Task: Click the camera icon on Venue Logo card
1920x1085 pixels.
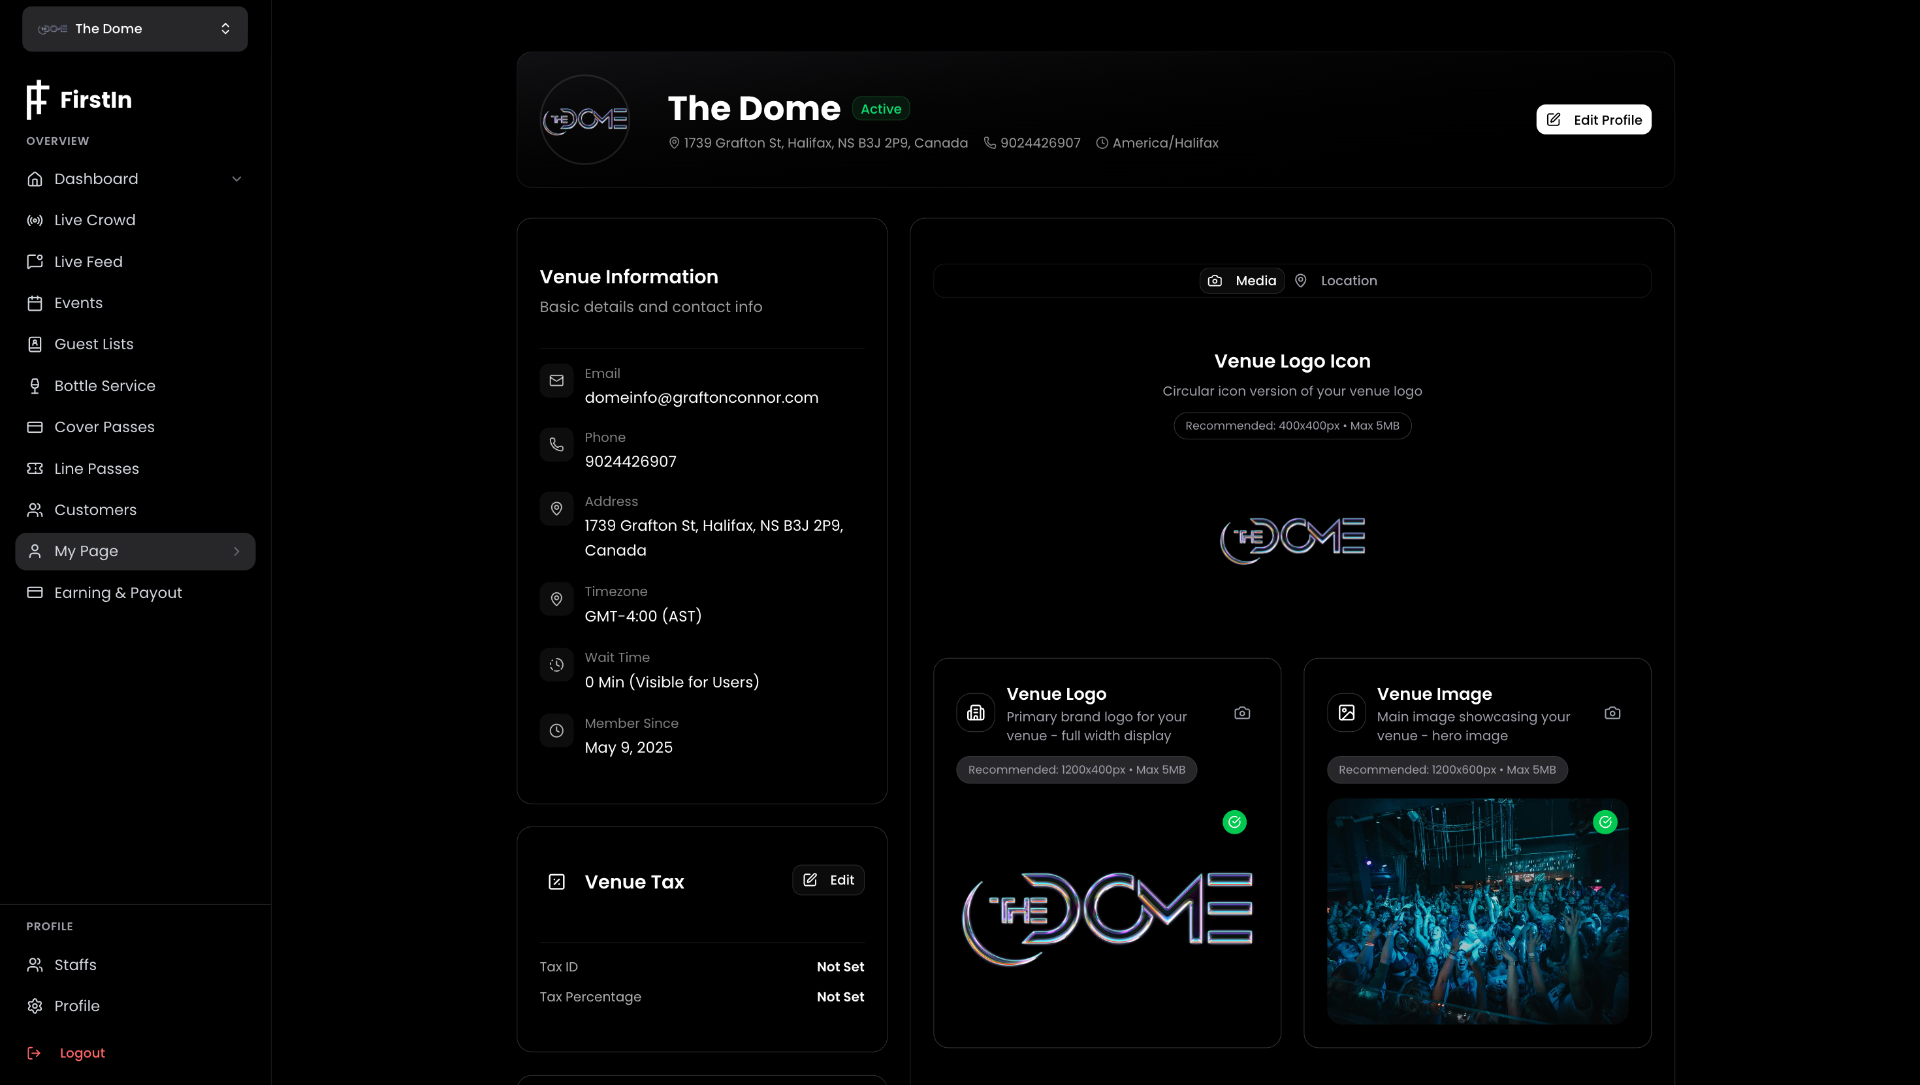Action: coord(1241,712)
